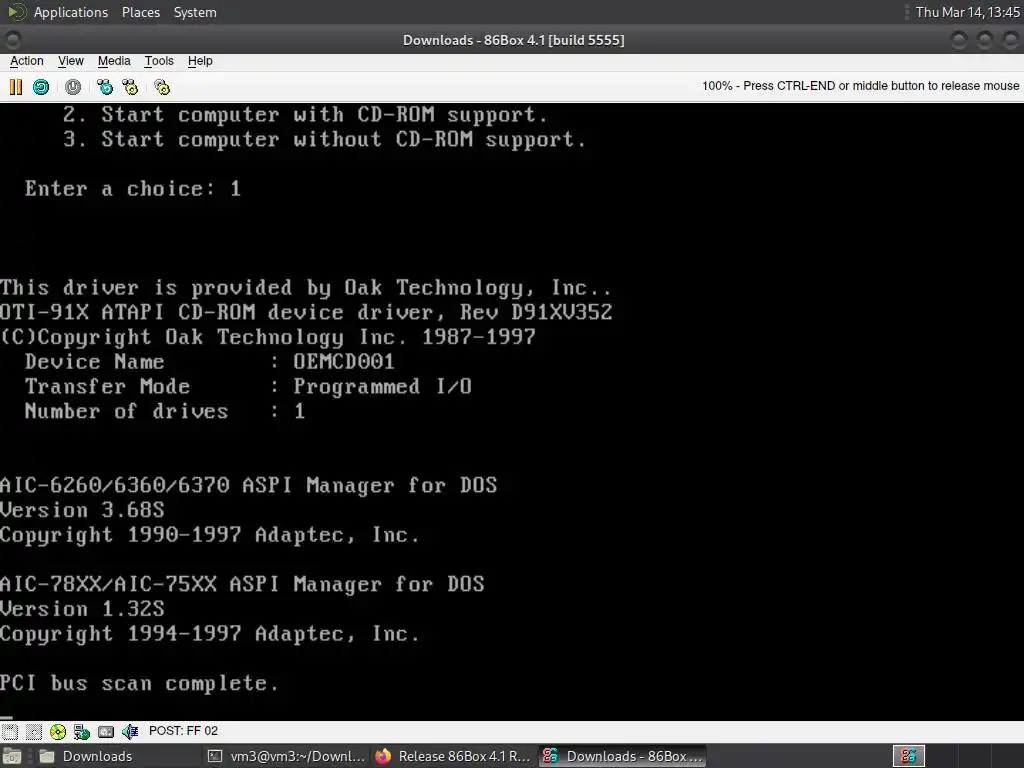
Task: Click the 'Version 1.32S' line
Action: click(82, 609)
